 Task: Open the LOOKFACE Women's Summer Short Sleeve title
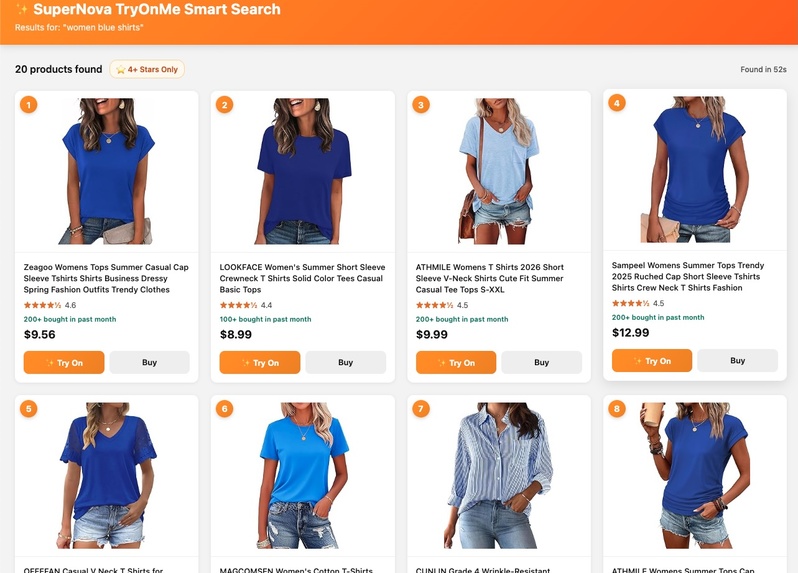(302, 278)
